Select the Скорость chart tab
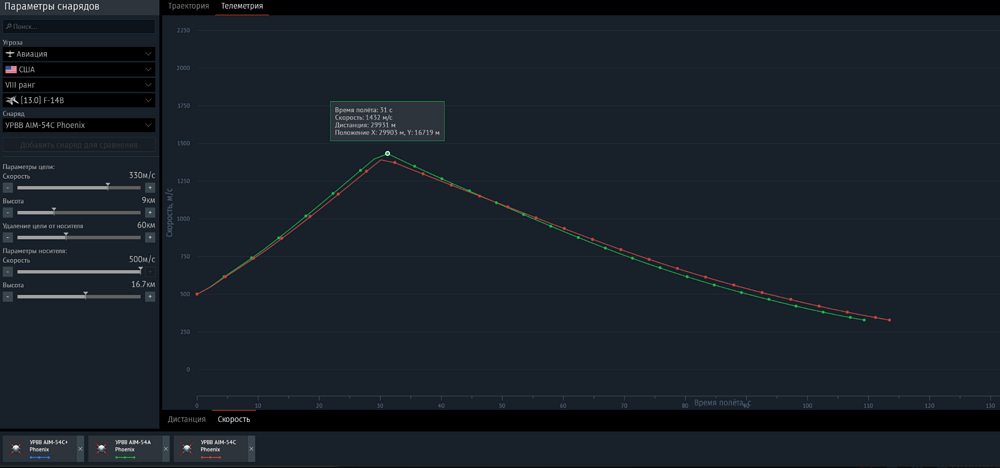The height and width of the screenshot is (468, 1000). 233,419
